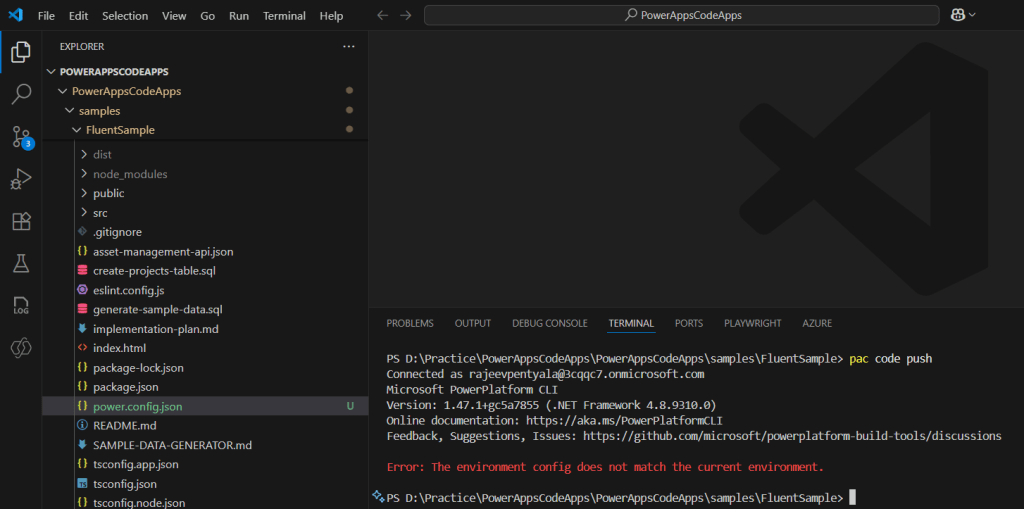The image size is (1024, 509).
Task: Open the Testing flask icon
Action: coord(20,263)
